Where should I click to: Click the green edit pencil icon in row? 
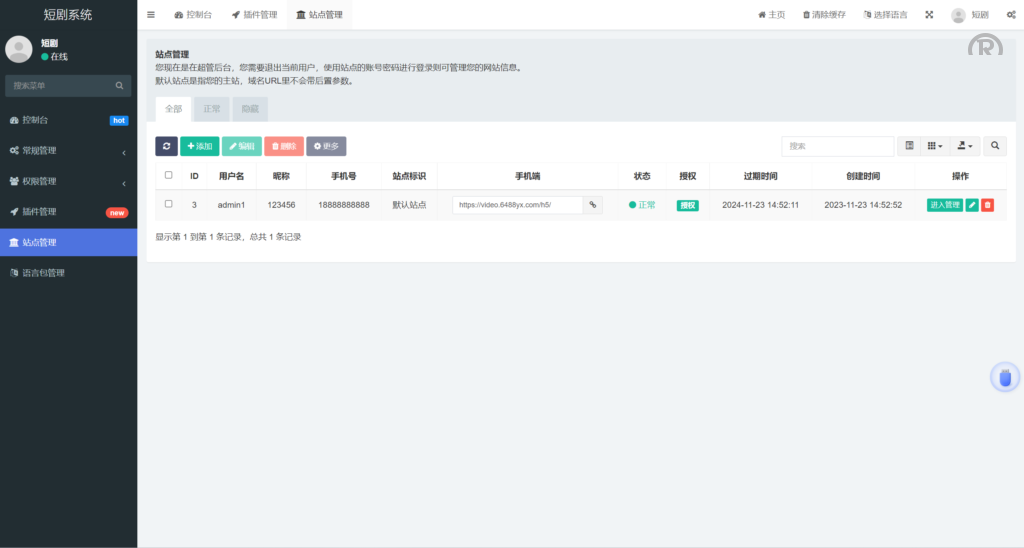[972, 205]
